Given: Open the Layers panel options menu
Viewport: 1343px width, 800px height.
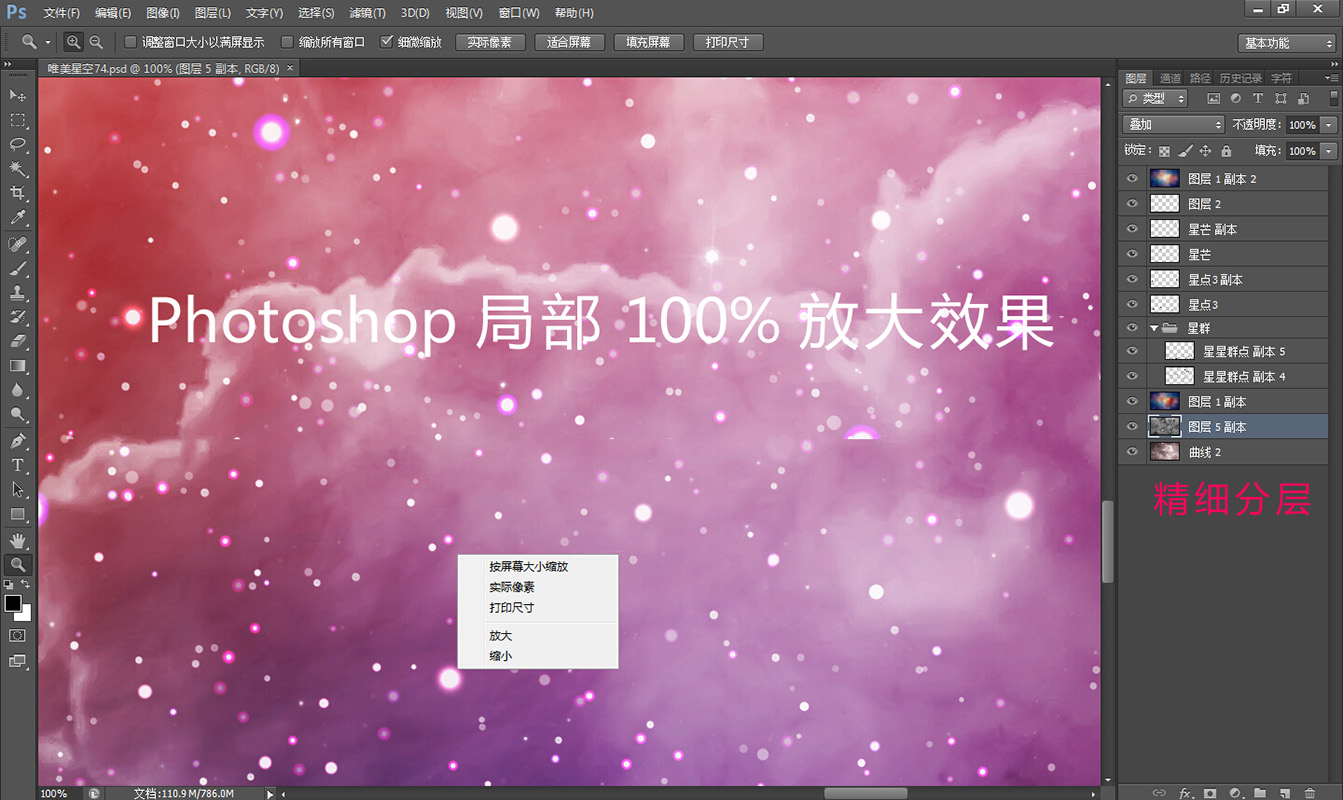Looking at the screenshot, I should (1332, 77).
